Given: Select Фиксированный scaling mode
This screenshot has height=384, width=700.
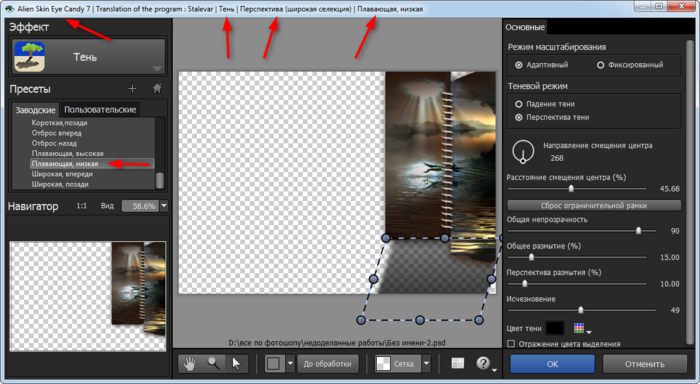Looking at the screenshot, I should pos(600,65).
